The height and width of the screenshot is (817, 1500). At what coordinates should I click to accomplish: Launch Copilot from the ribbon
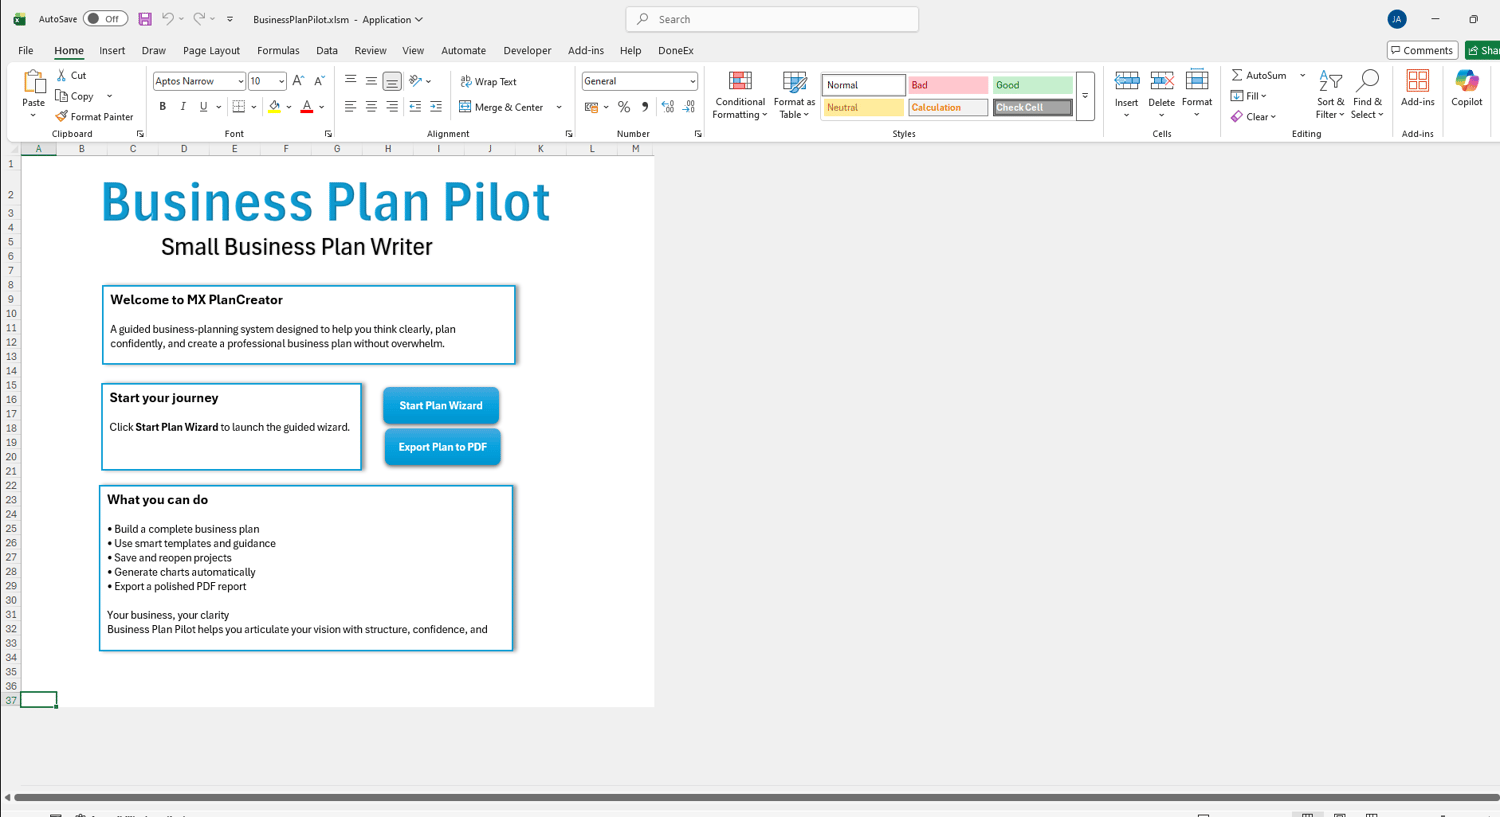click(1467, 88)
